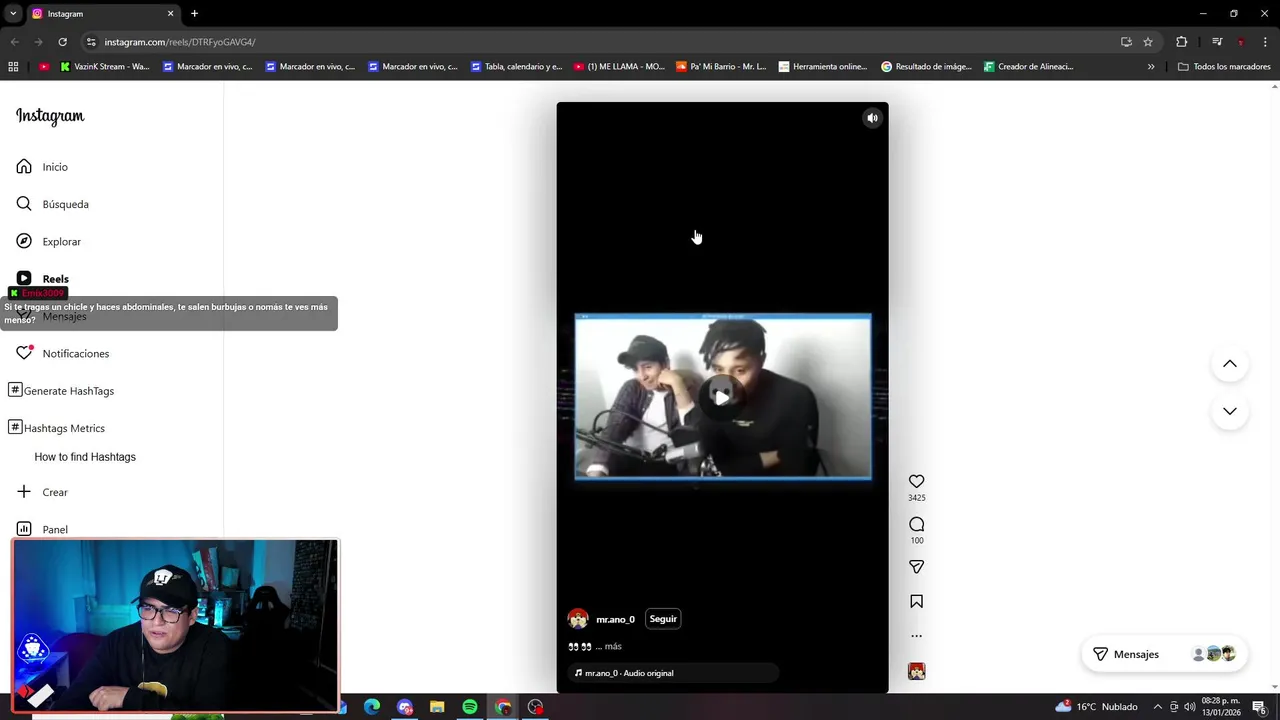Open taskbar notification center icon
The height and width of the screenshot is (720, 1280).
pos(1259,707)
